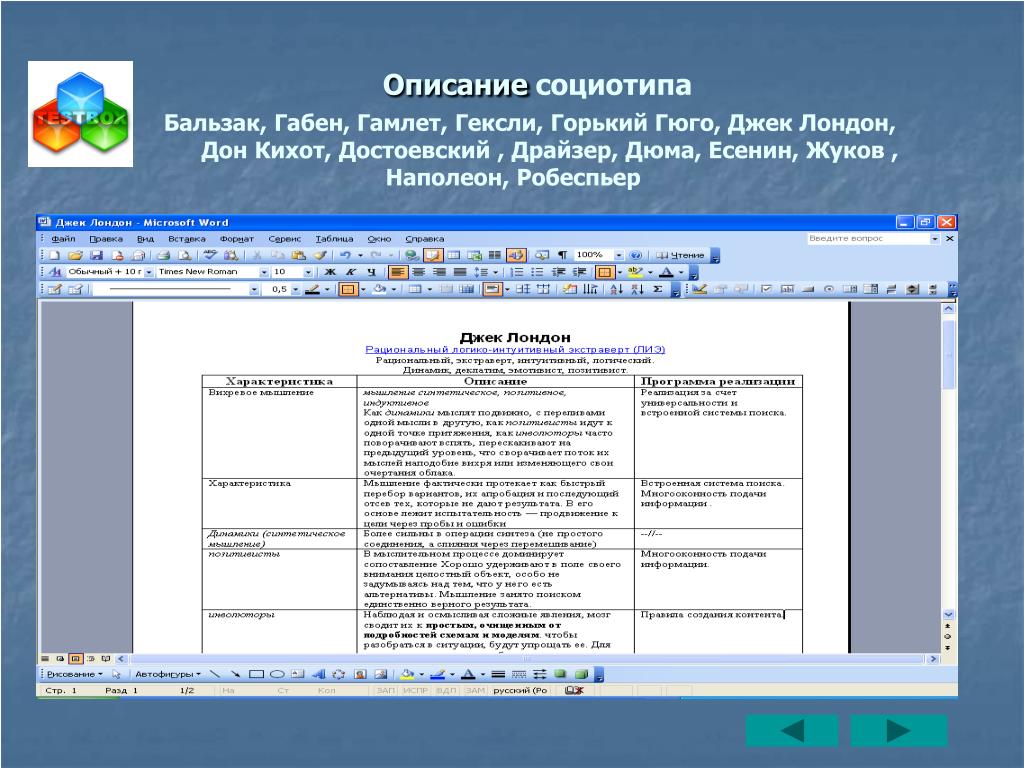This screenshot has height=768, width=1024.
Task: Click the Format Painter brush icon
Action: pos(319,255)
